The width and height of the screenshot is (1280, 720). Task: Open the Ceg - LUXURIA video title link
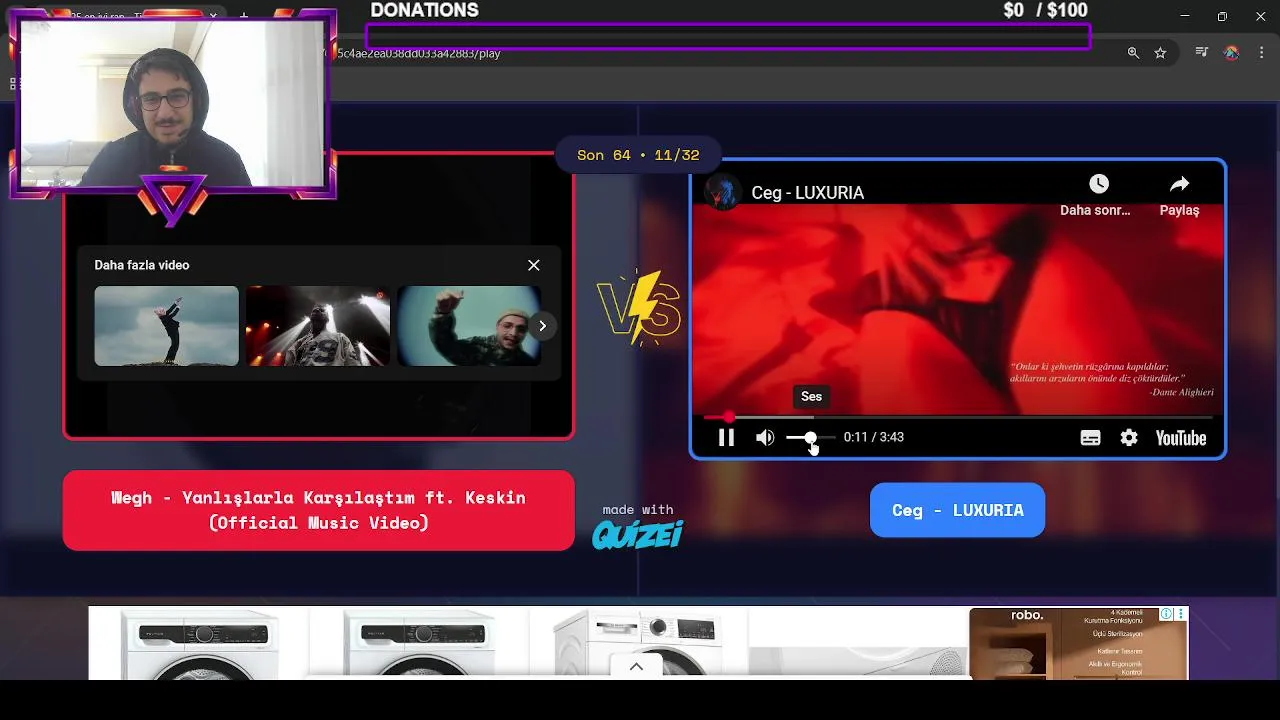coord(807,193)
